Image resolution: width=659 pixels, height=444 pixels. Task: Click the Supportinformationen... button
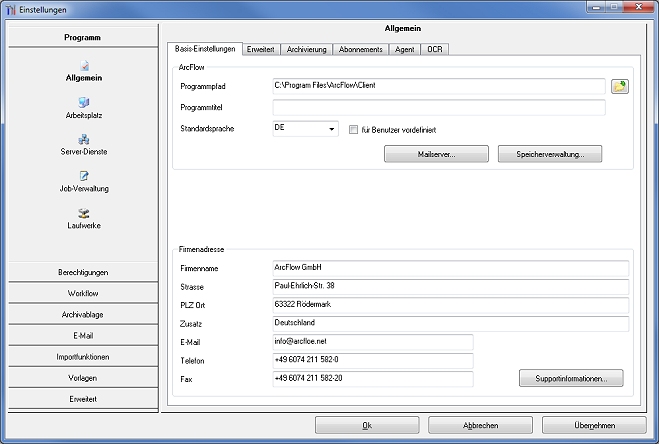pyautogui.click(x=571, y=378)
